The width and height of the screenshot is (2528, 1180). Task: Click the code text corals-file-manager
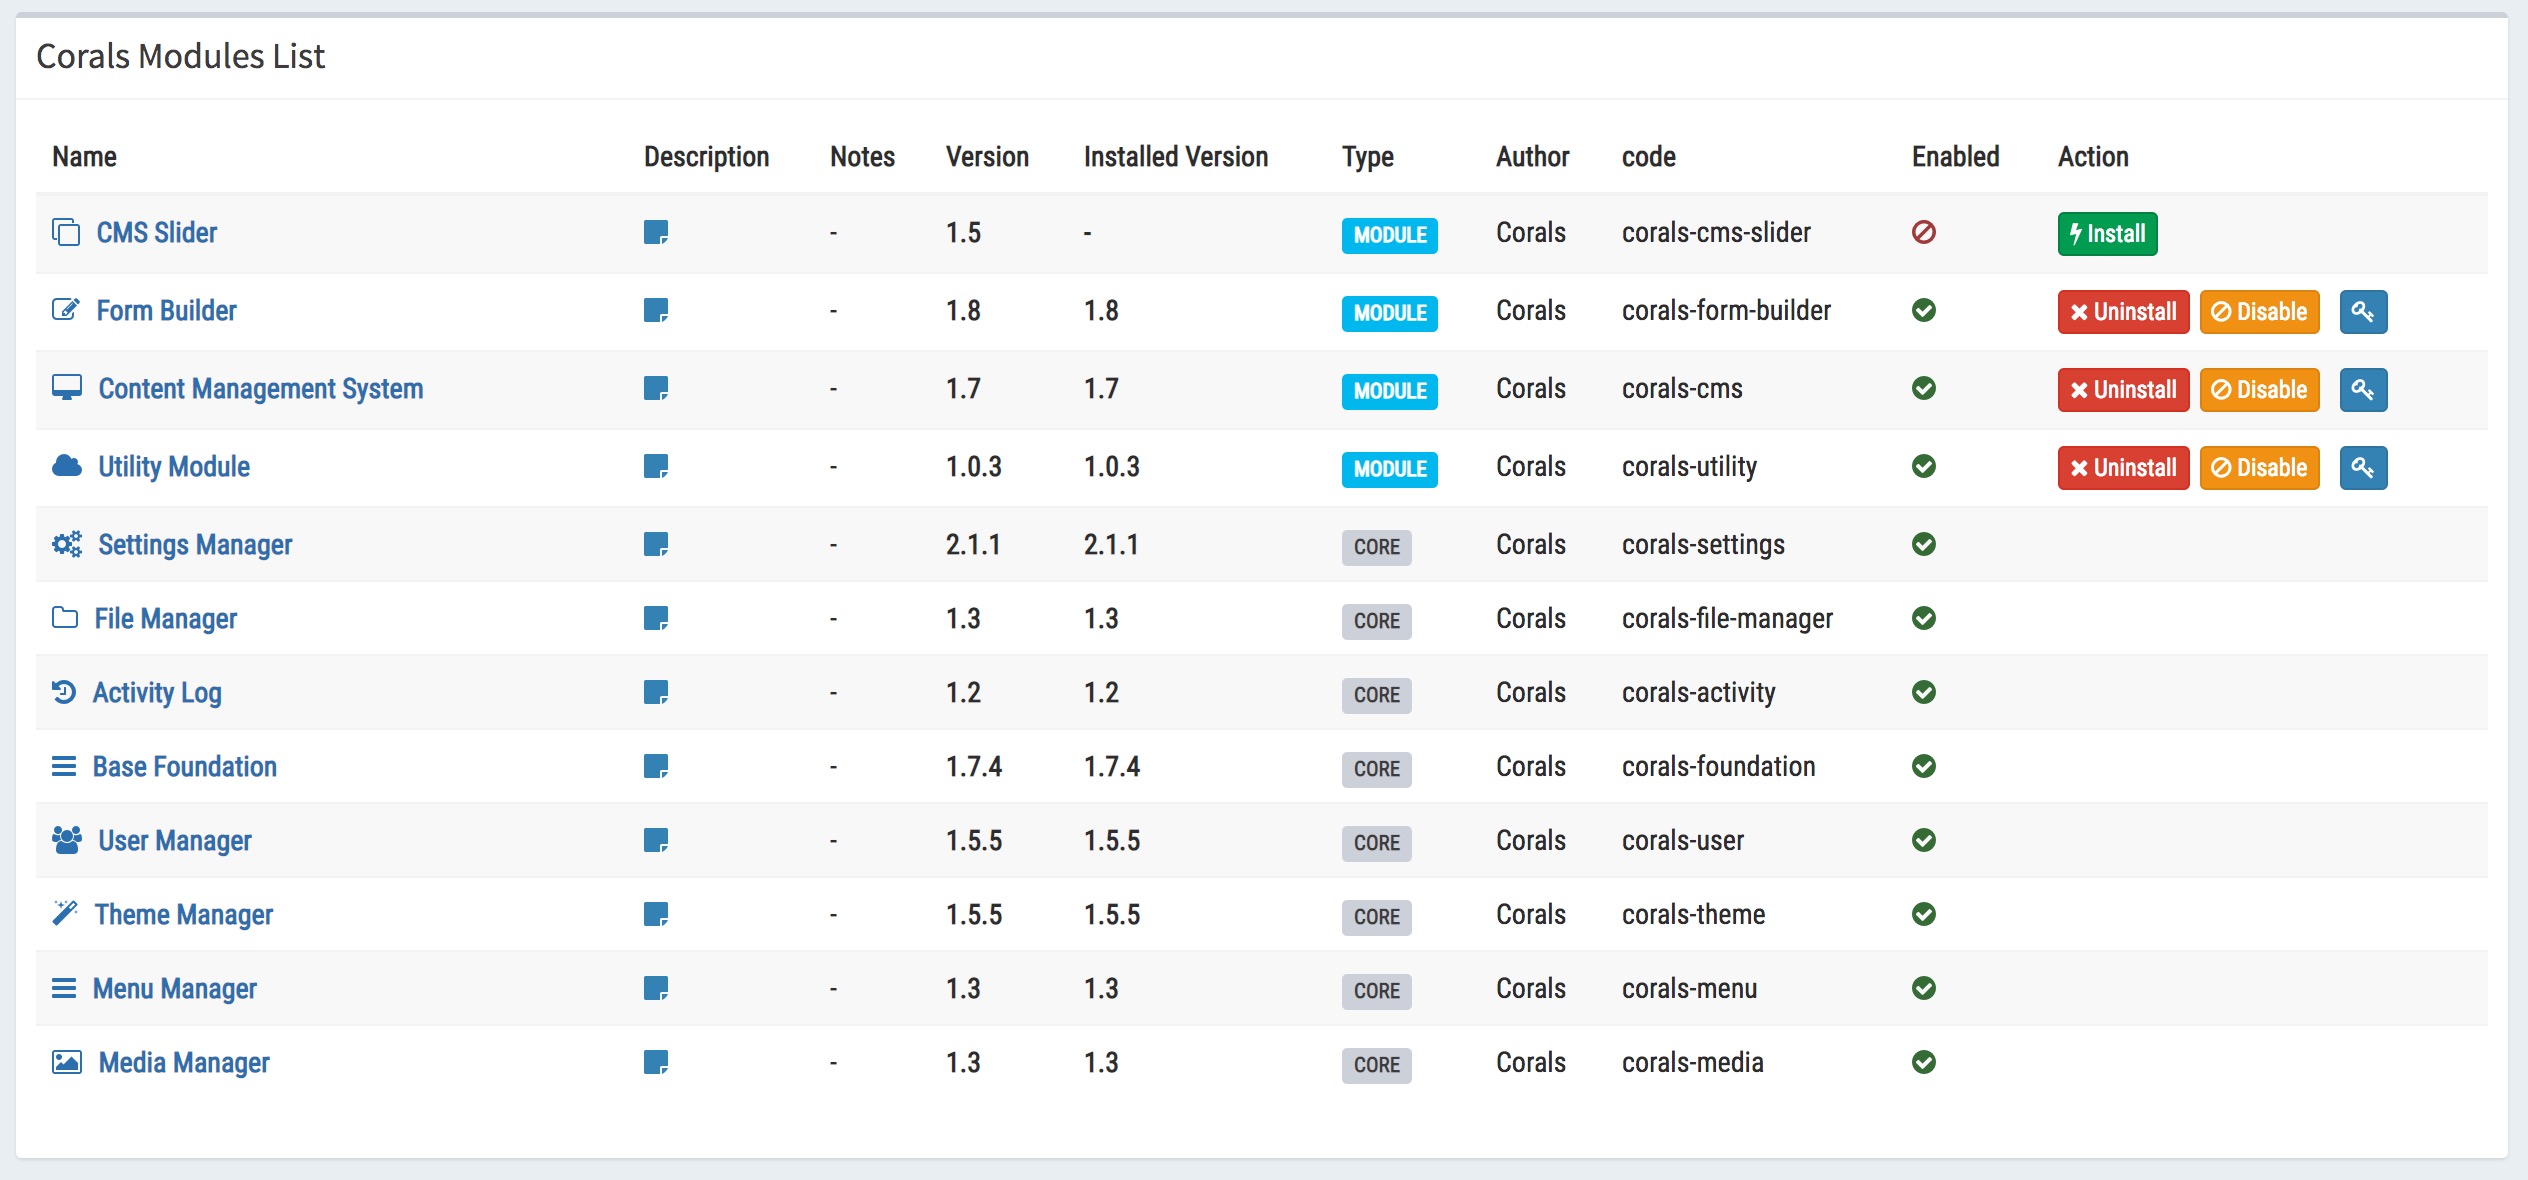(x=1728, y=619)
